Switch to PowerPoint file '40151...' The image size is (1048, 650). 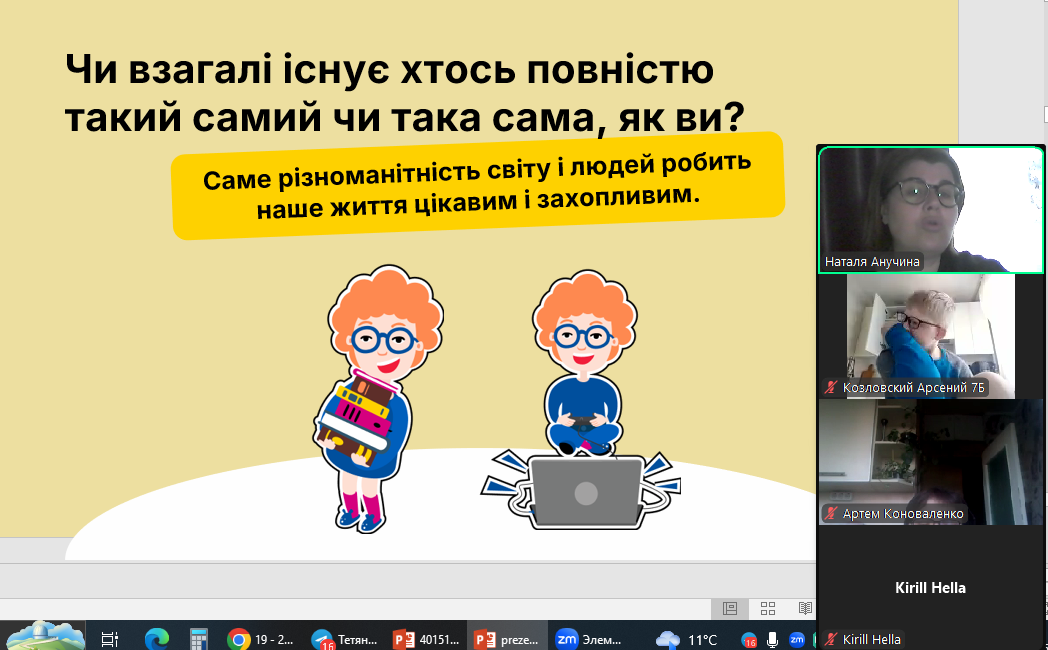(427, 639)
